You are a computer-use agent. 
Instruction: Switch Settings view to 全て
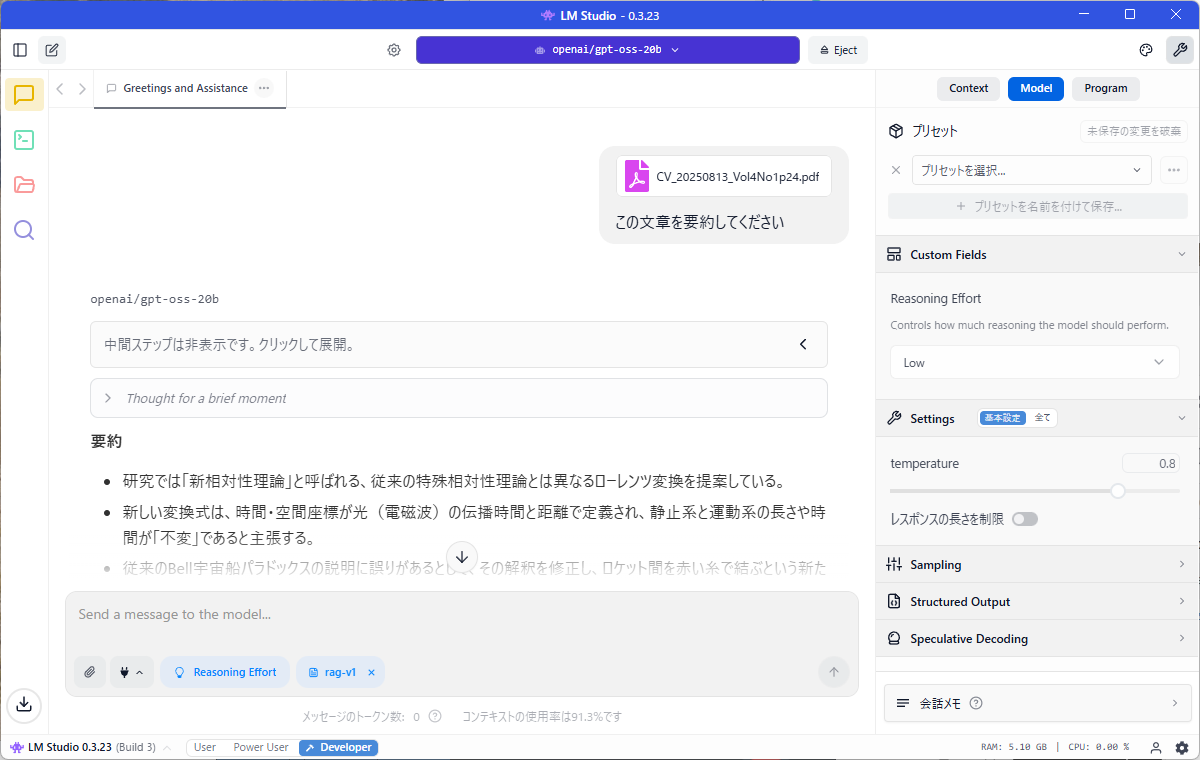(1041, 418)
